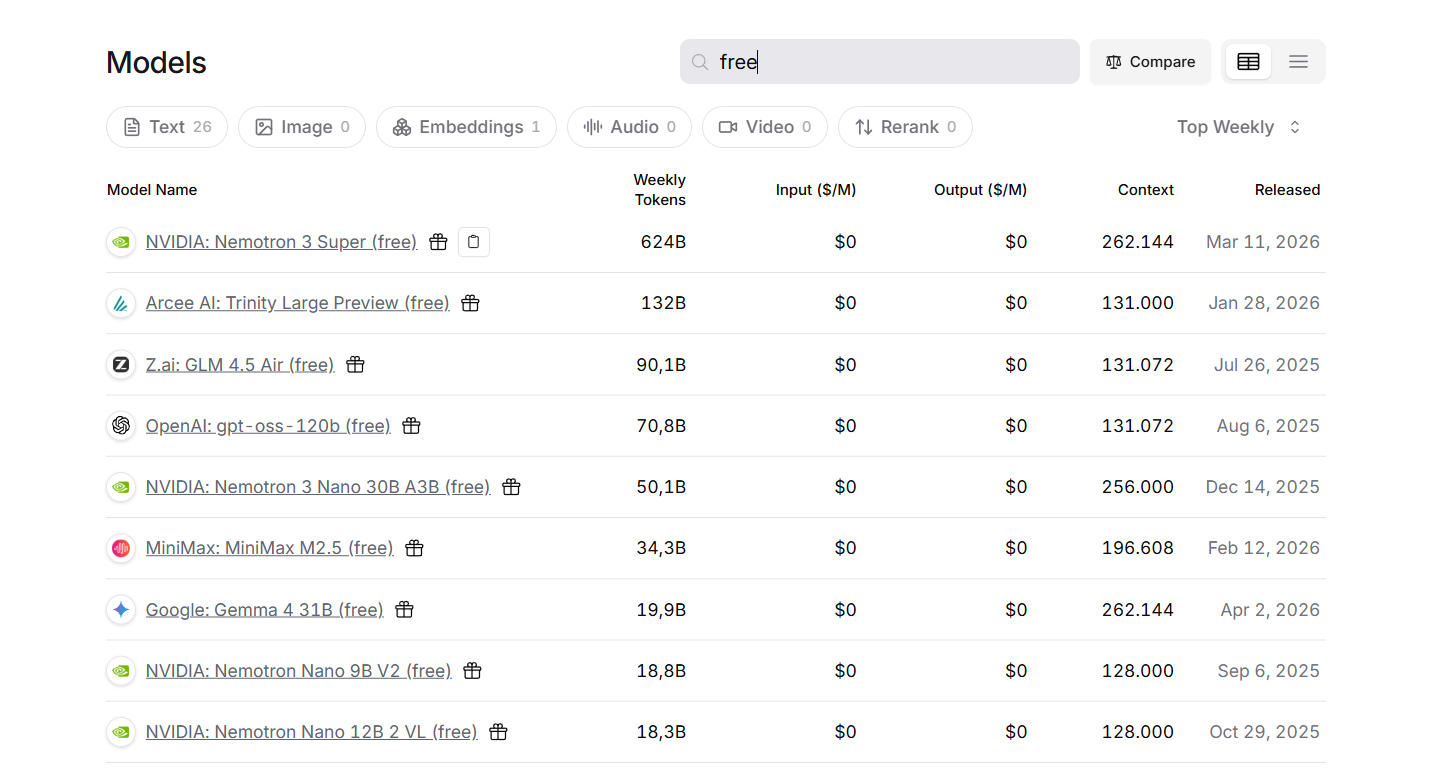Open the Top Weekly sort dropdown
1441x775 pixels.
tap(1238, 127)
